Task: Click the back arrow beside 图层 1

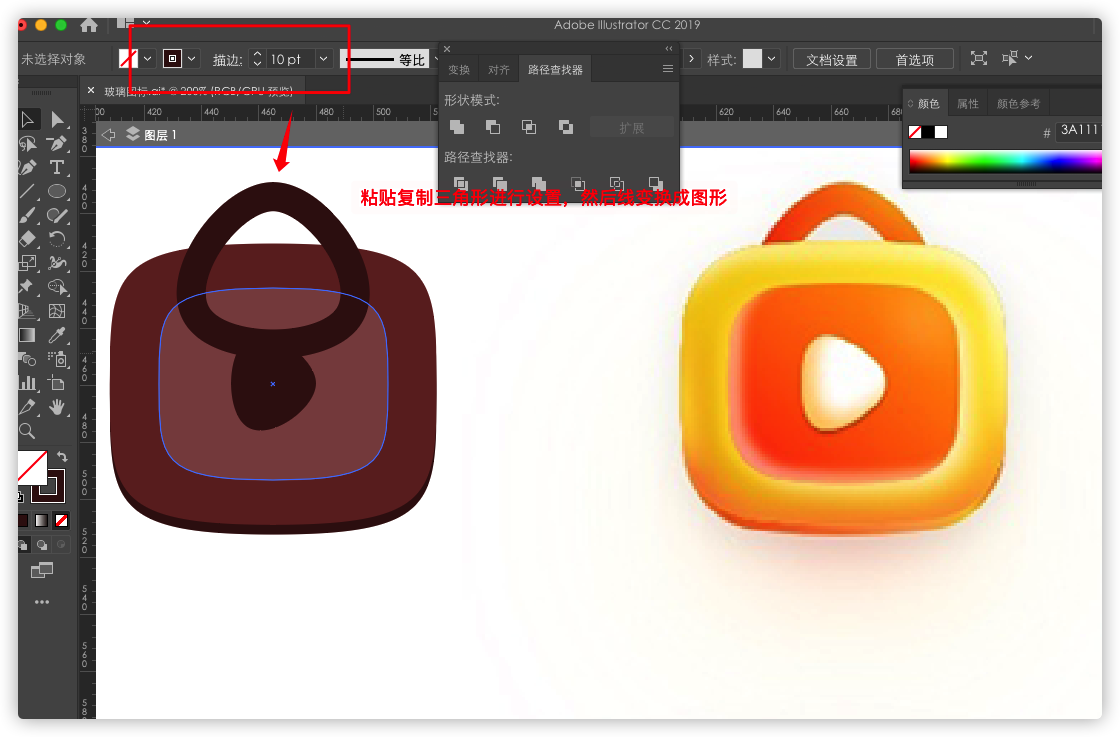Action: [x=108, y=134]
